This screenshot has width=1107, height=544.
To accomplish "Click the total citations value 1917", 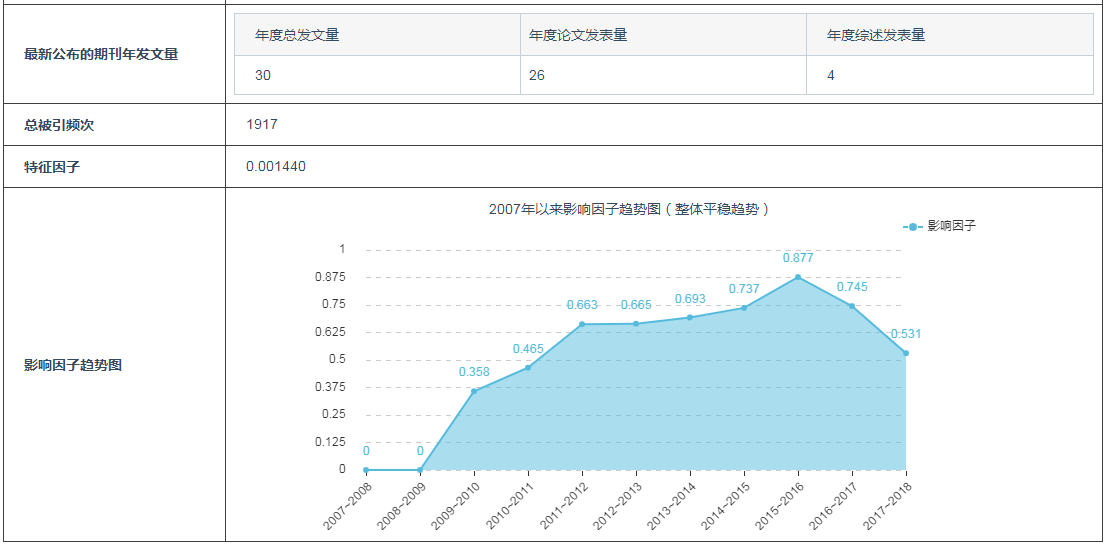I will (262, 125).
